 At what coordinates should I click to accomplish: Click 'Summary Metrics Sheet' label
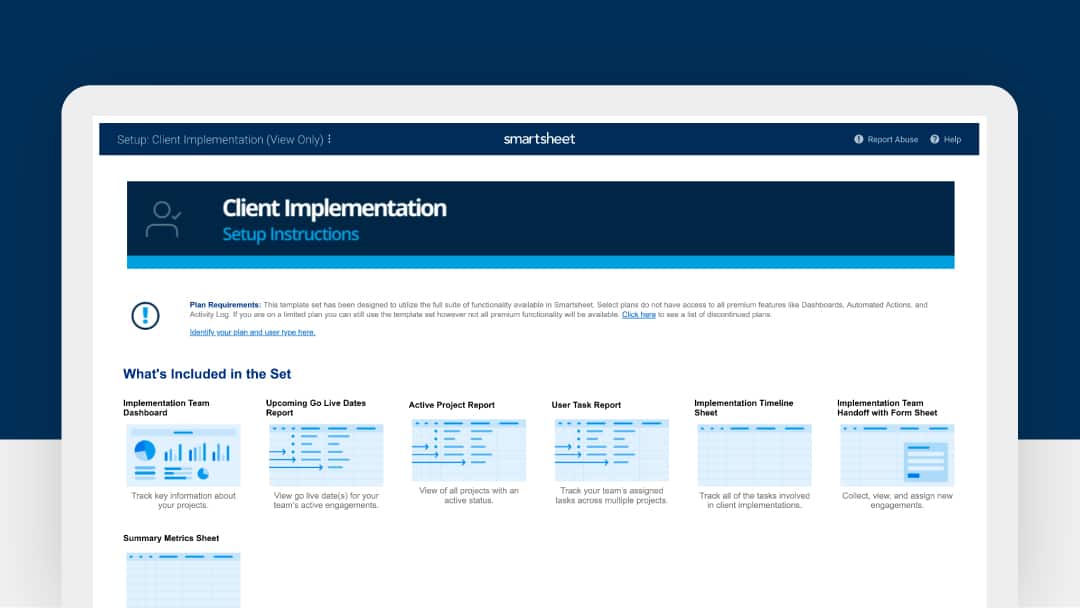171,538
